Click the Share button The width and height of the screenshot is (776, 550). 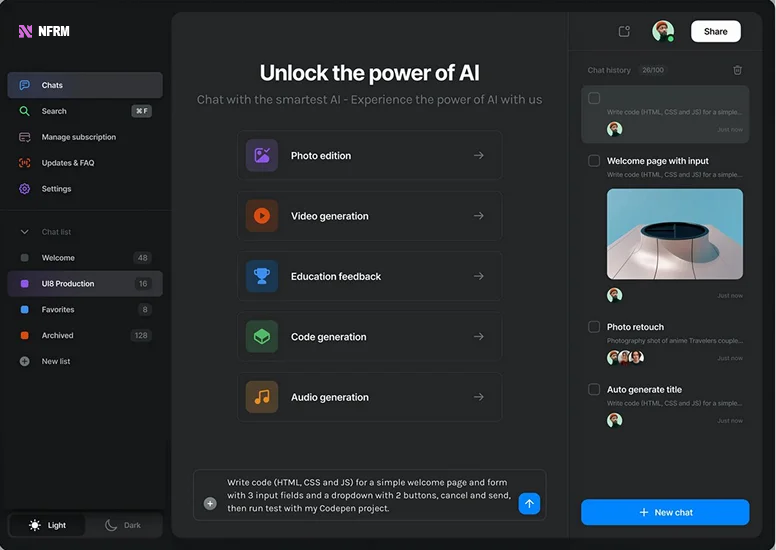click(716, 31)
